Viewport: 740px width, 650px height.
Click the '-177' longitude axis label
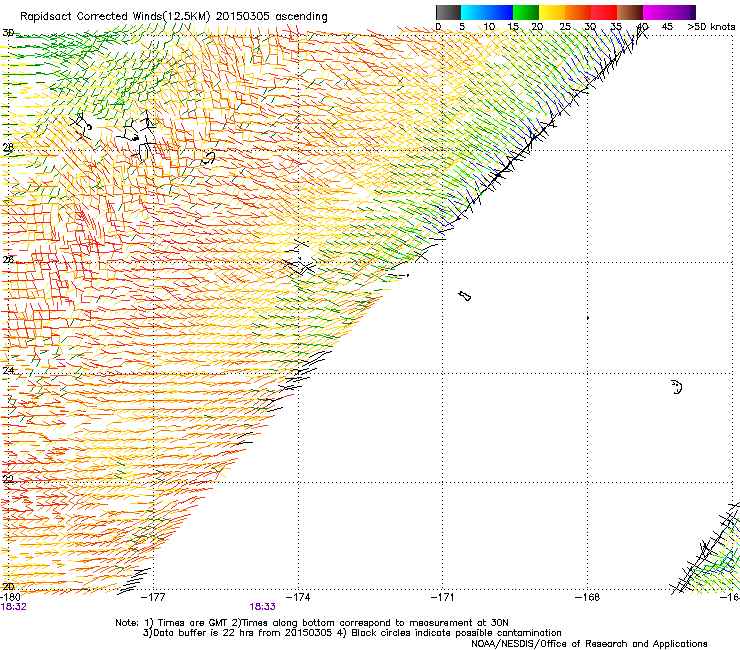[153, 597]
